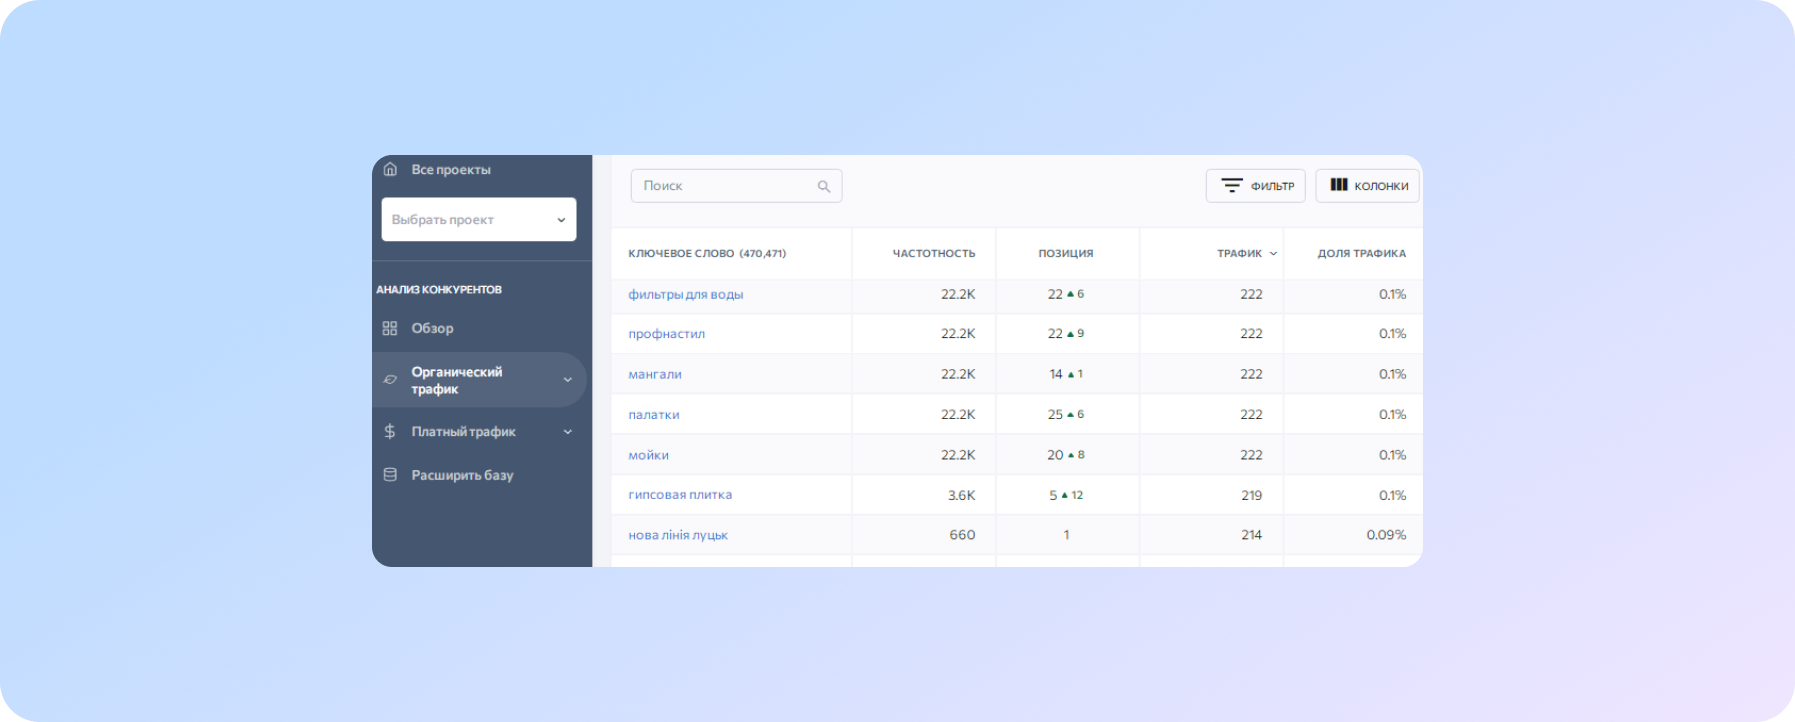Screen dimensions: 1795x722
Task: Click the database icon for Расширить базу
Action: click(x=390, y=475)
